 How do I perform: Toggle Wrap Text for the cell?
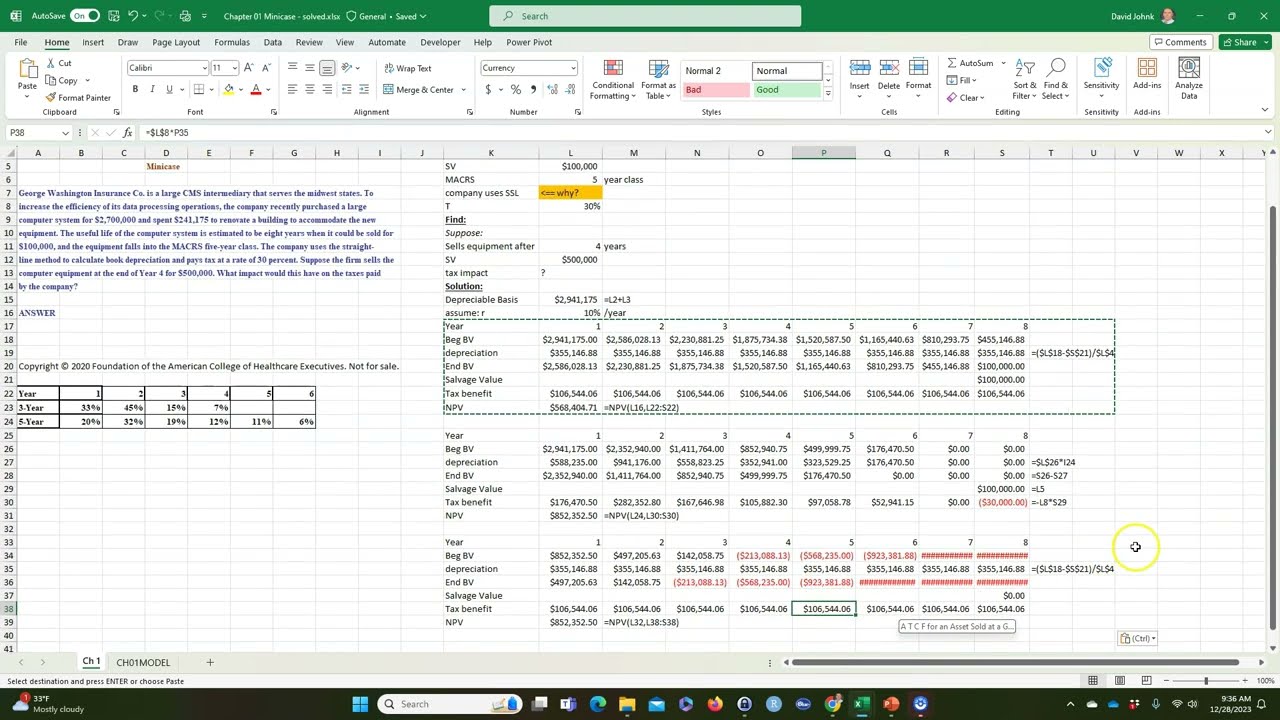[407, 69]
